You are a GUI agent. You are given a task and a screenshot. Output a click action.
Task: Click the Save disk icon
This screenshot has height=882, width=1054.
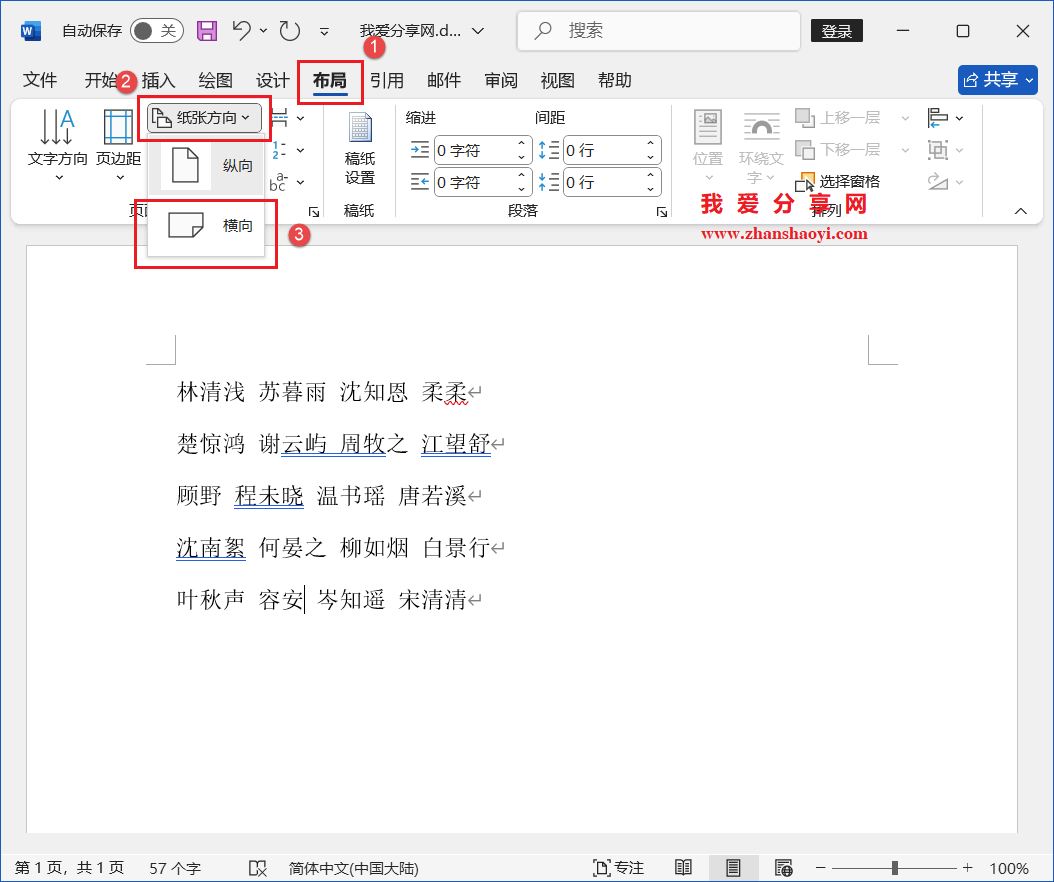(x=207, y=31)
